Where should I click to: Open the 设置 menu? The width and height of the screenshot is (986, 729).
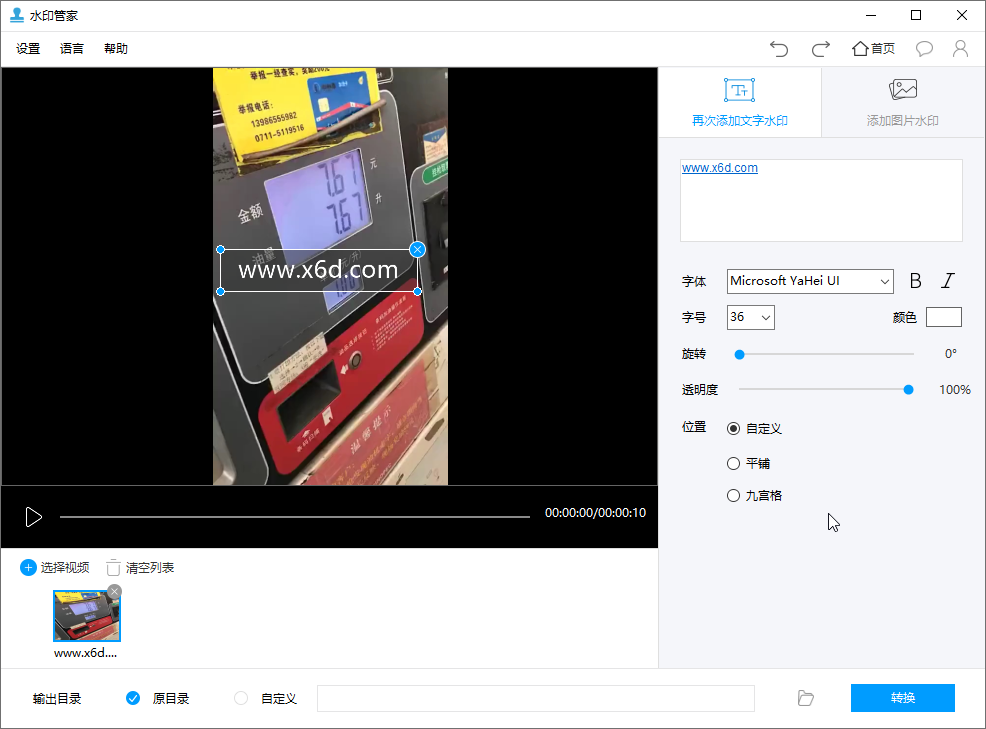click(x=28, y=49)
